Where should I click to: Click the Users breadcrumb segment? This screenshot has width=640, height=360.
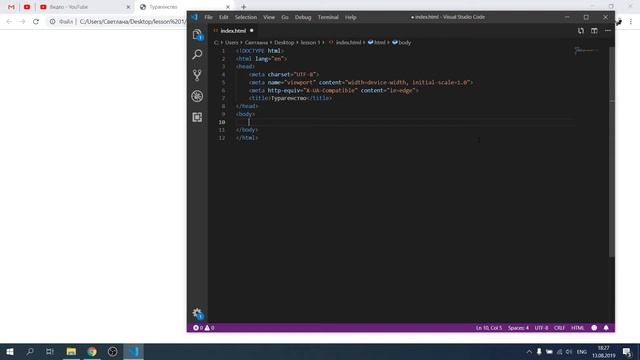(x=231, y=42)
